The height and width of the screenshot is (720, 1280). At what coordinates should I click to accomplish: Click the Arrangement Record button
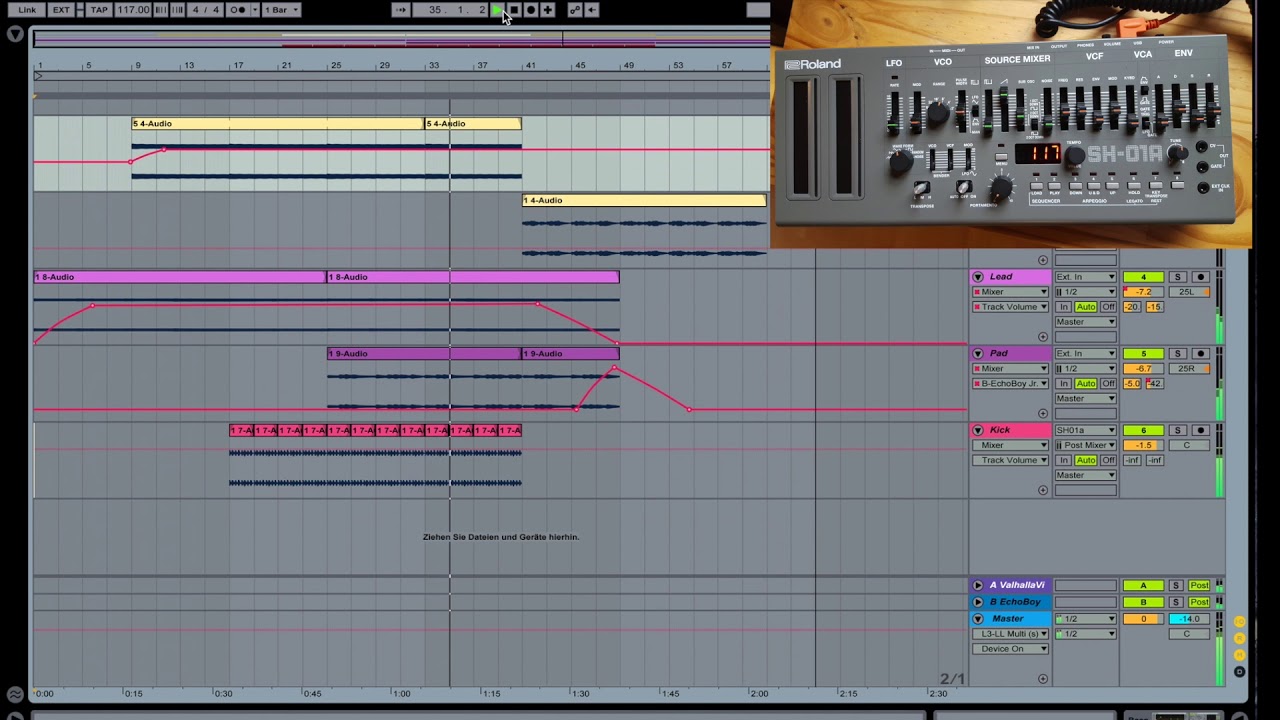530,10
